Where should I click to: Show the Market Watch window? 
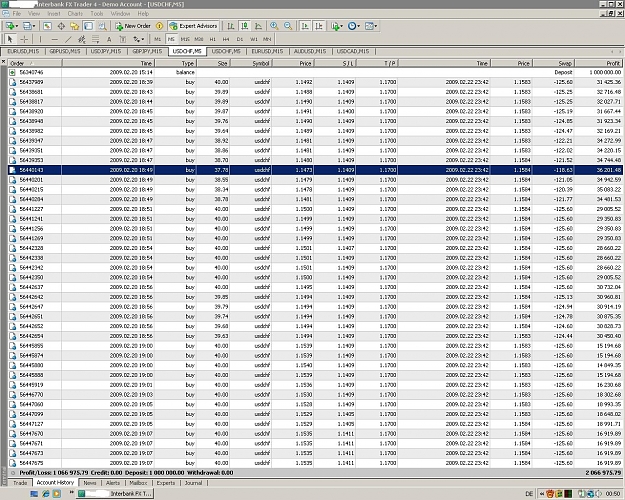(x=47, y=26)
